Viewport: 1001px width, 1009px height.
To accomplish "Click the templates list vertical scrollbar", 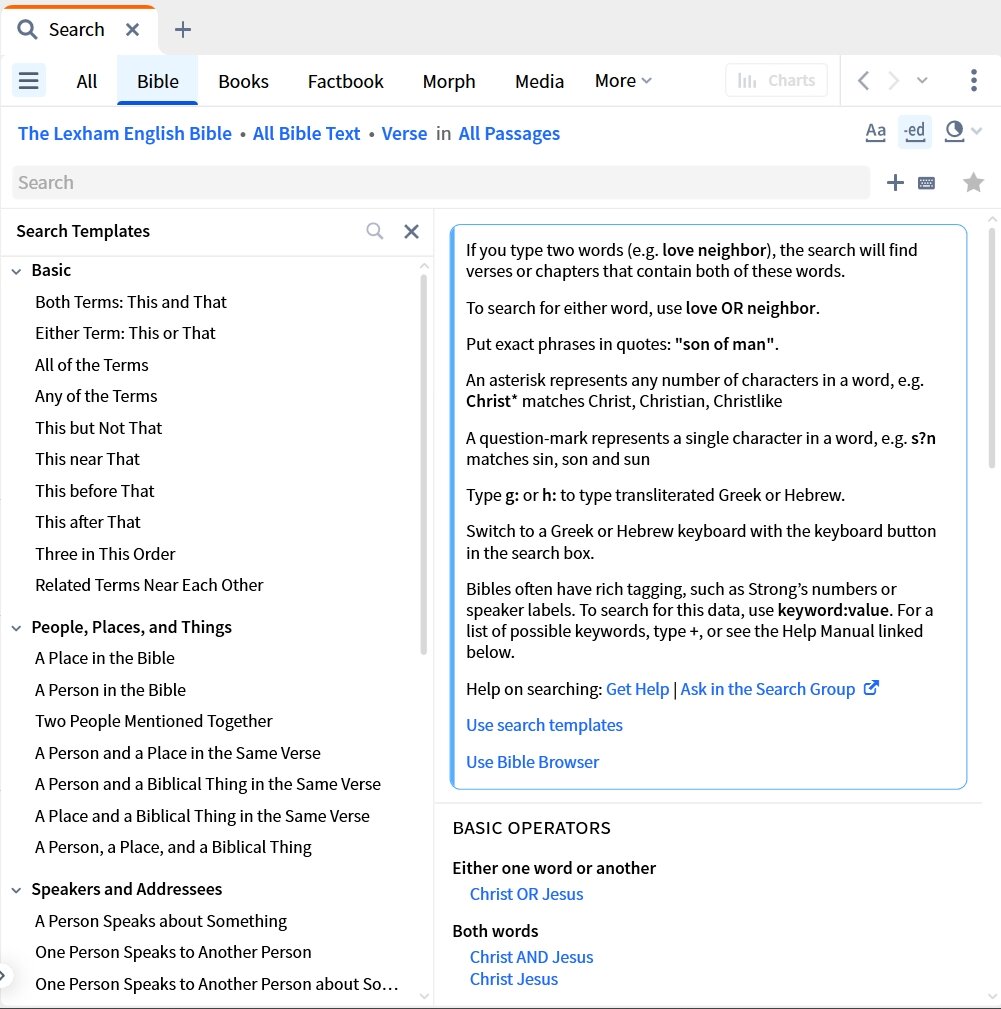I will [x=423, y=463].
